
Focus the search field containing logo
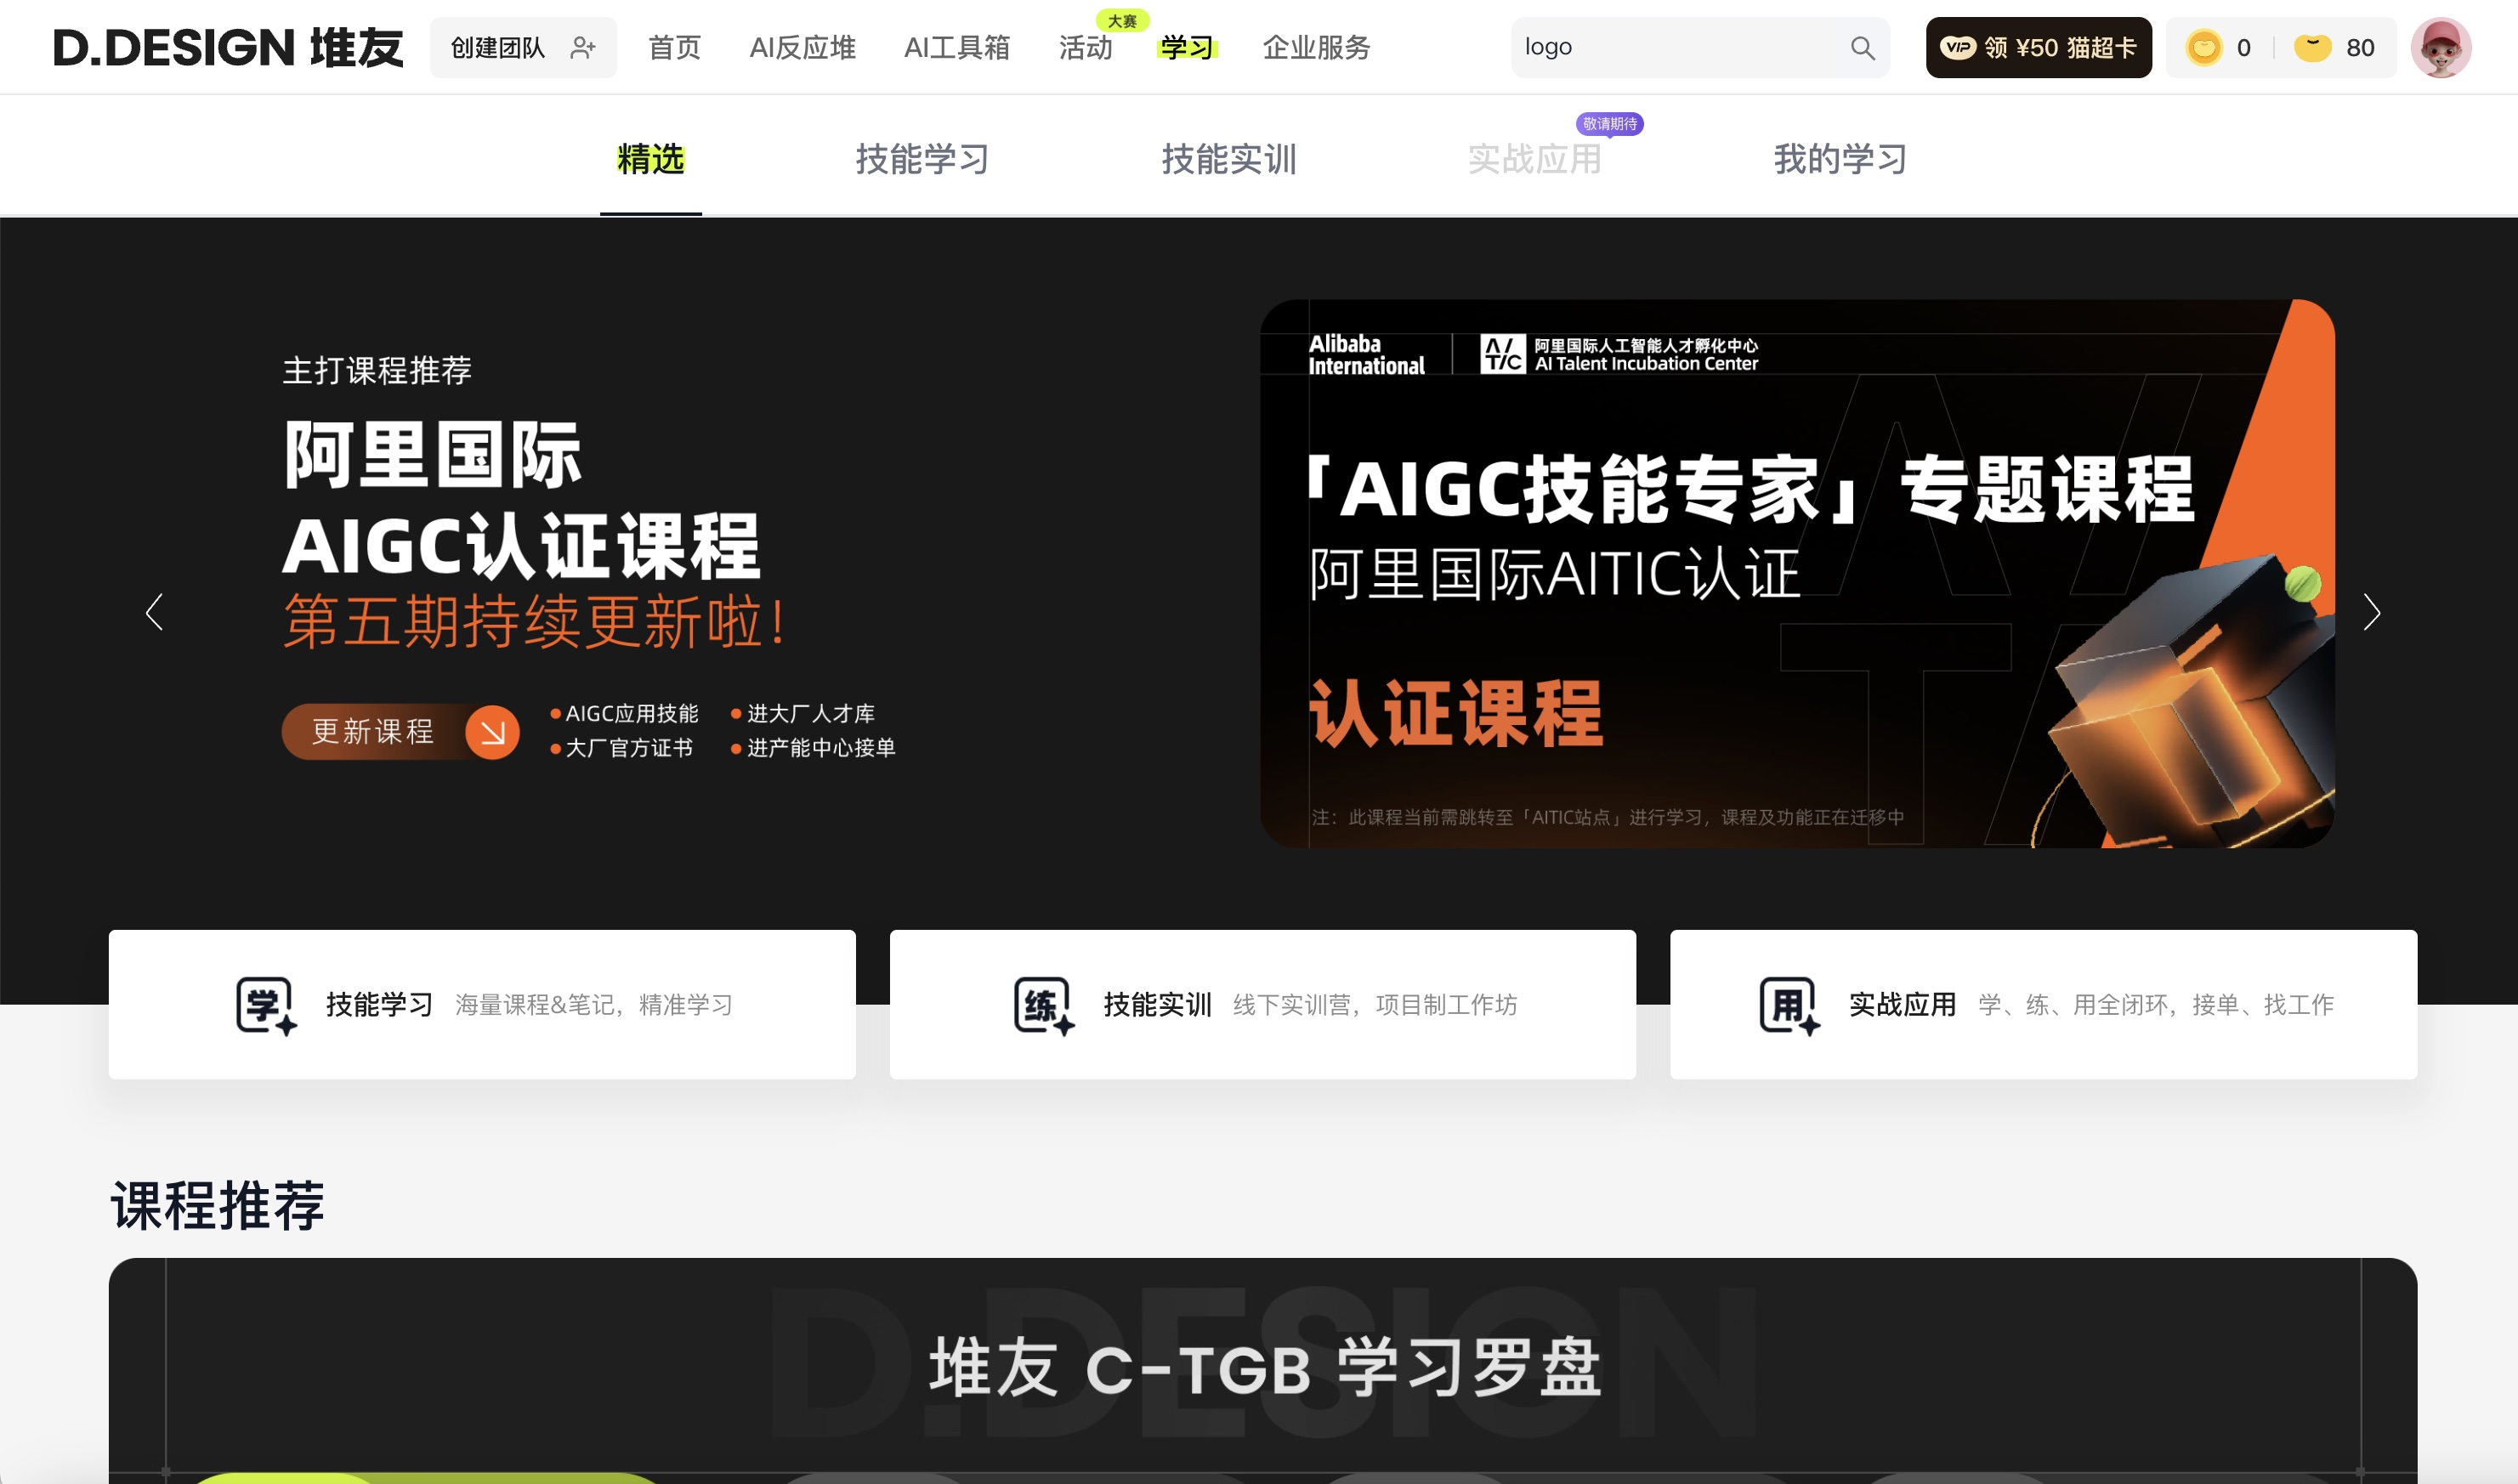click(x=1680, y=47)
